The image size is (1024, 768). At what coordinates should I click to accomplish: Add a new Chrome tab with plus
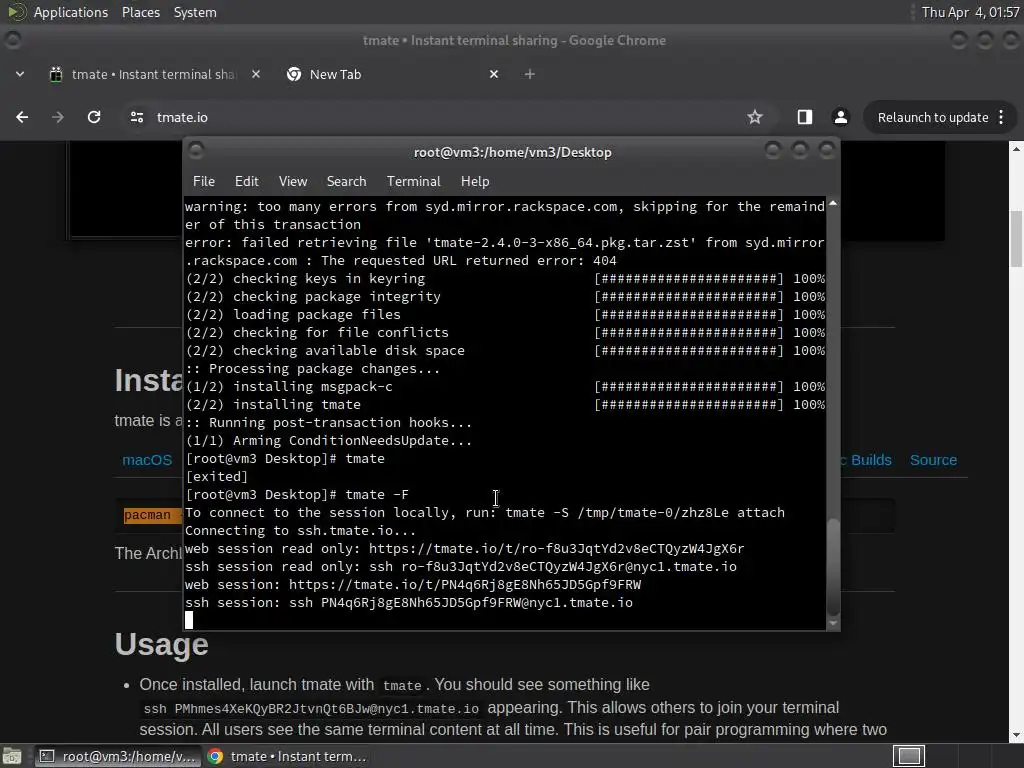[x=530, y=74]
